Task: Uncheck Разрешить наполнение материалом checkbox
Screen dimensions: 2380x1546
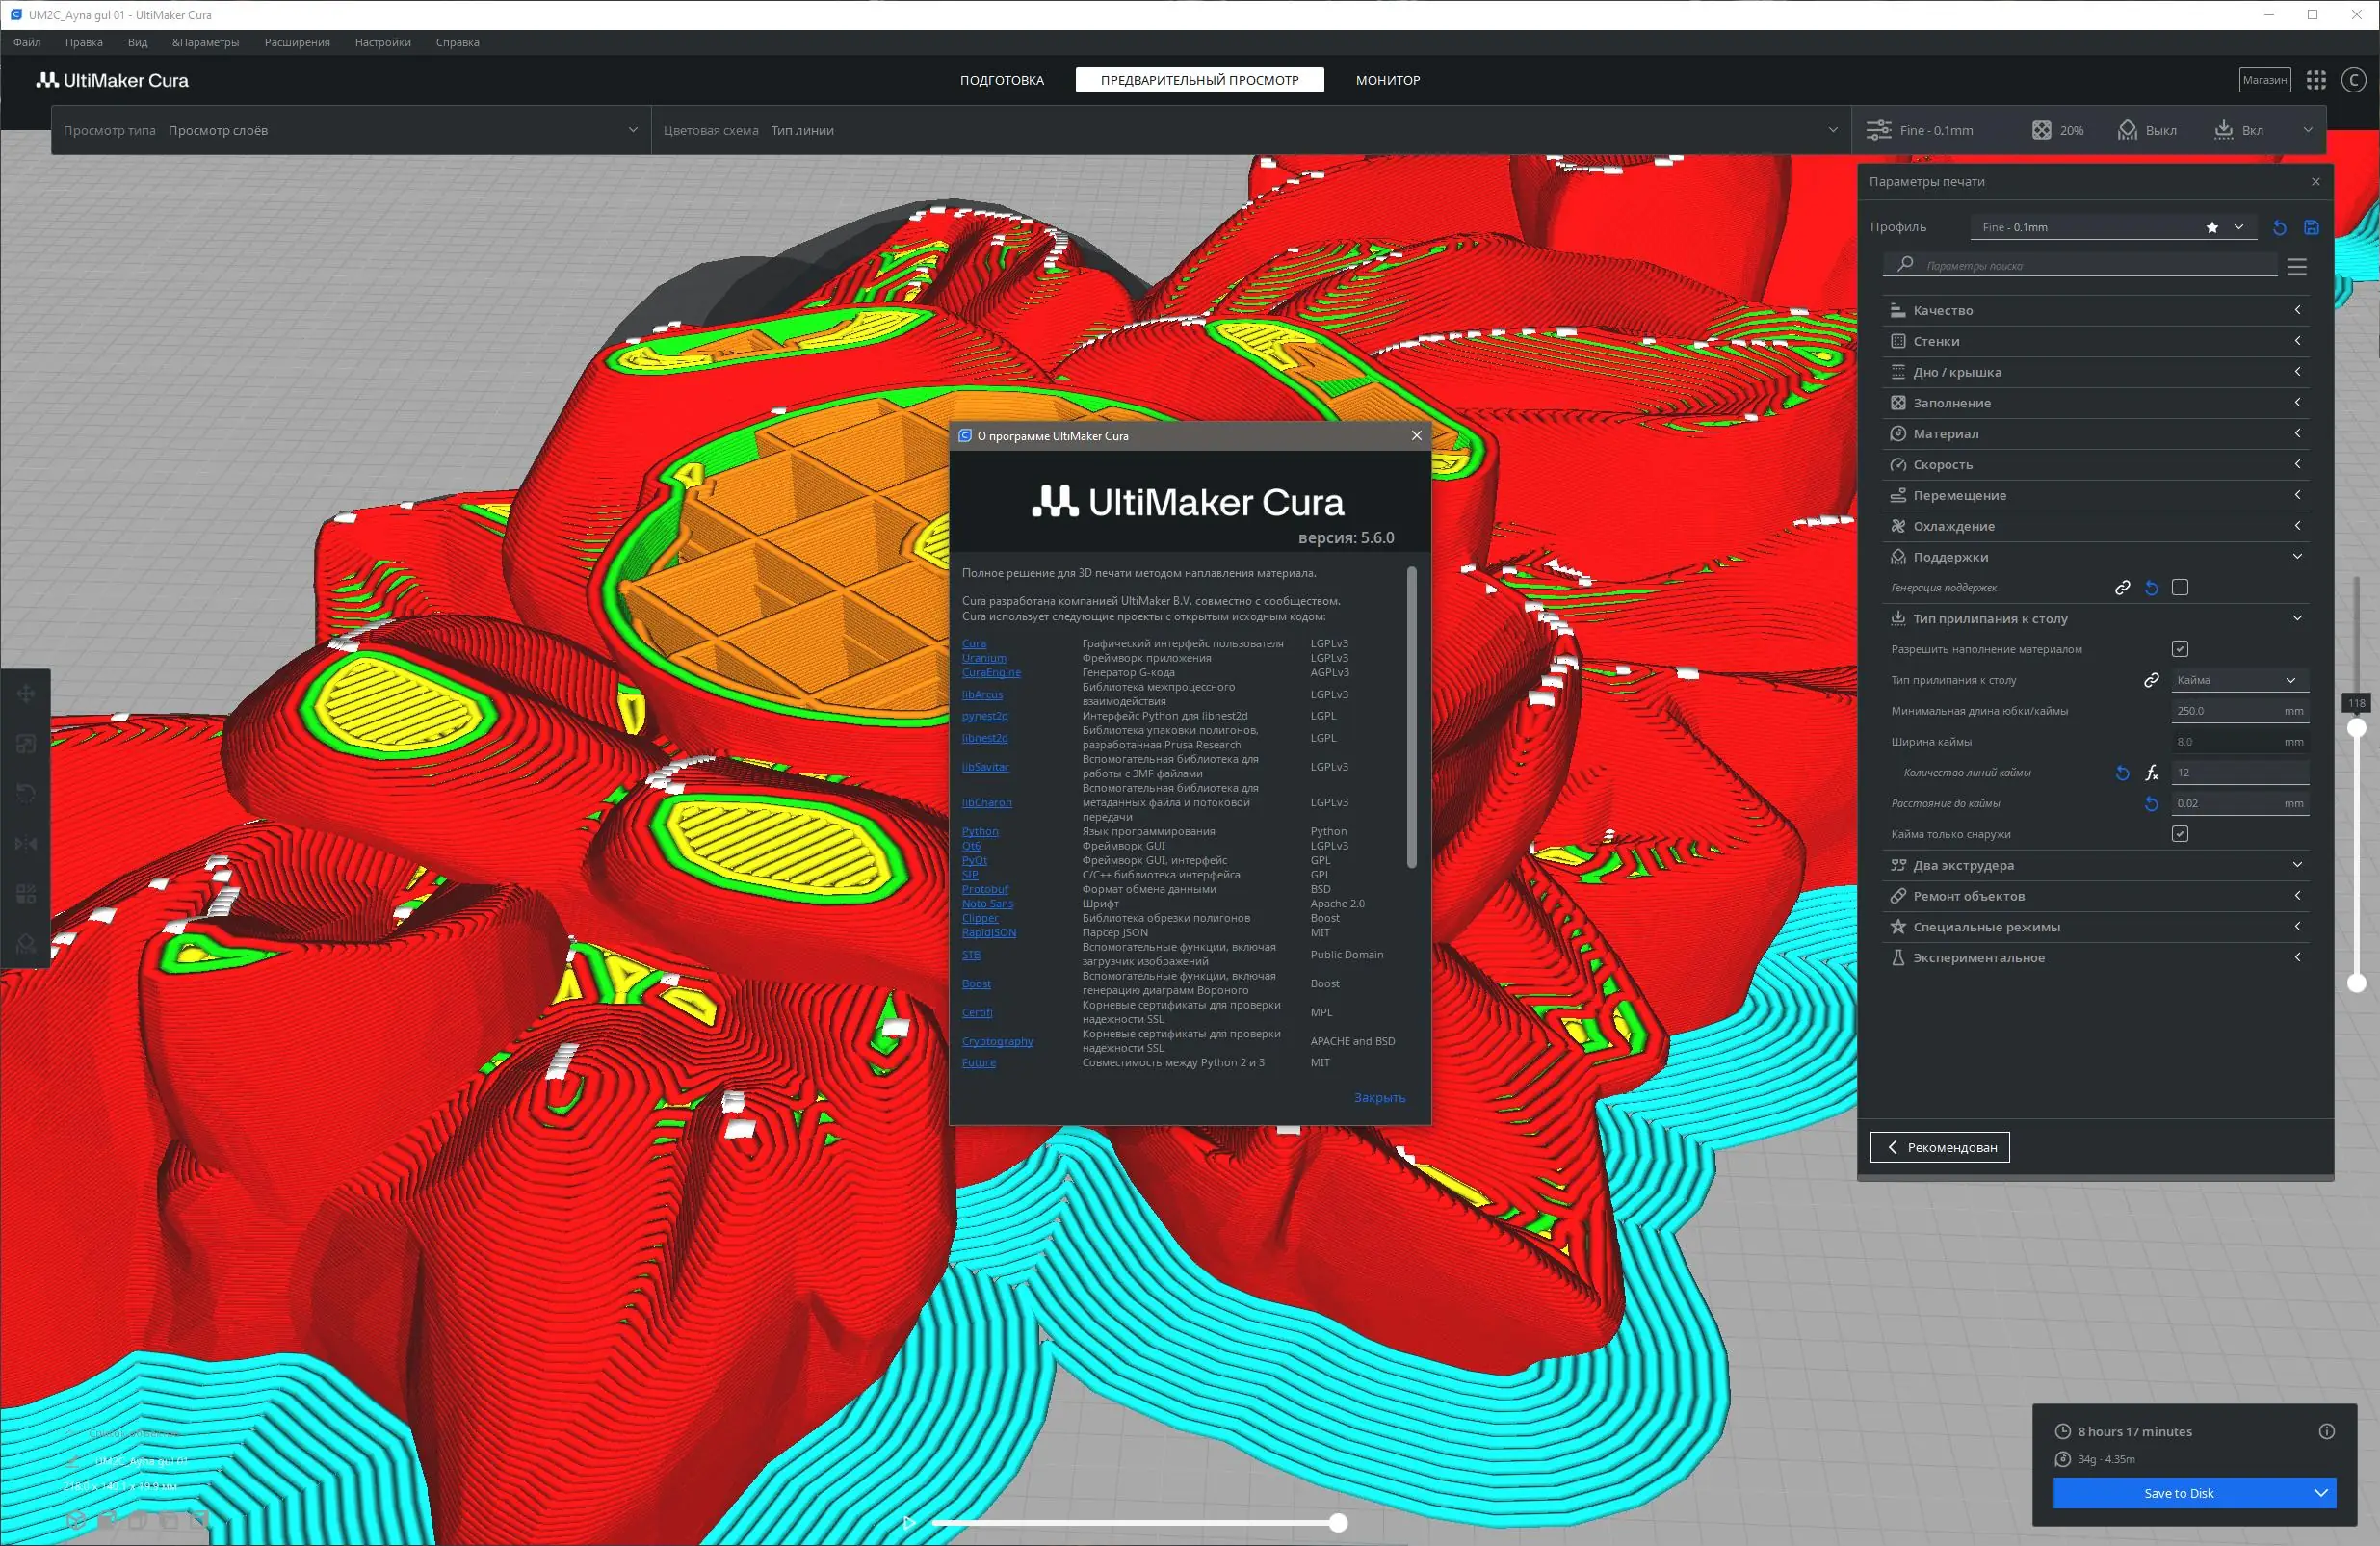Action: pyautogui.click(x=2179, y=649)
